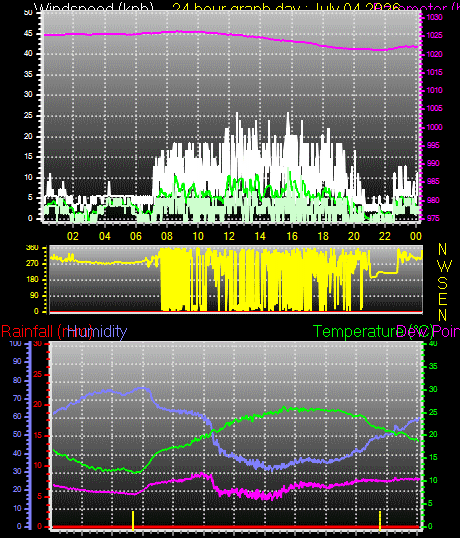The height and width of the screenshot is (538, 460).
Task: Click the '70' tick on the blue humidity axis
Action: 17,398
